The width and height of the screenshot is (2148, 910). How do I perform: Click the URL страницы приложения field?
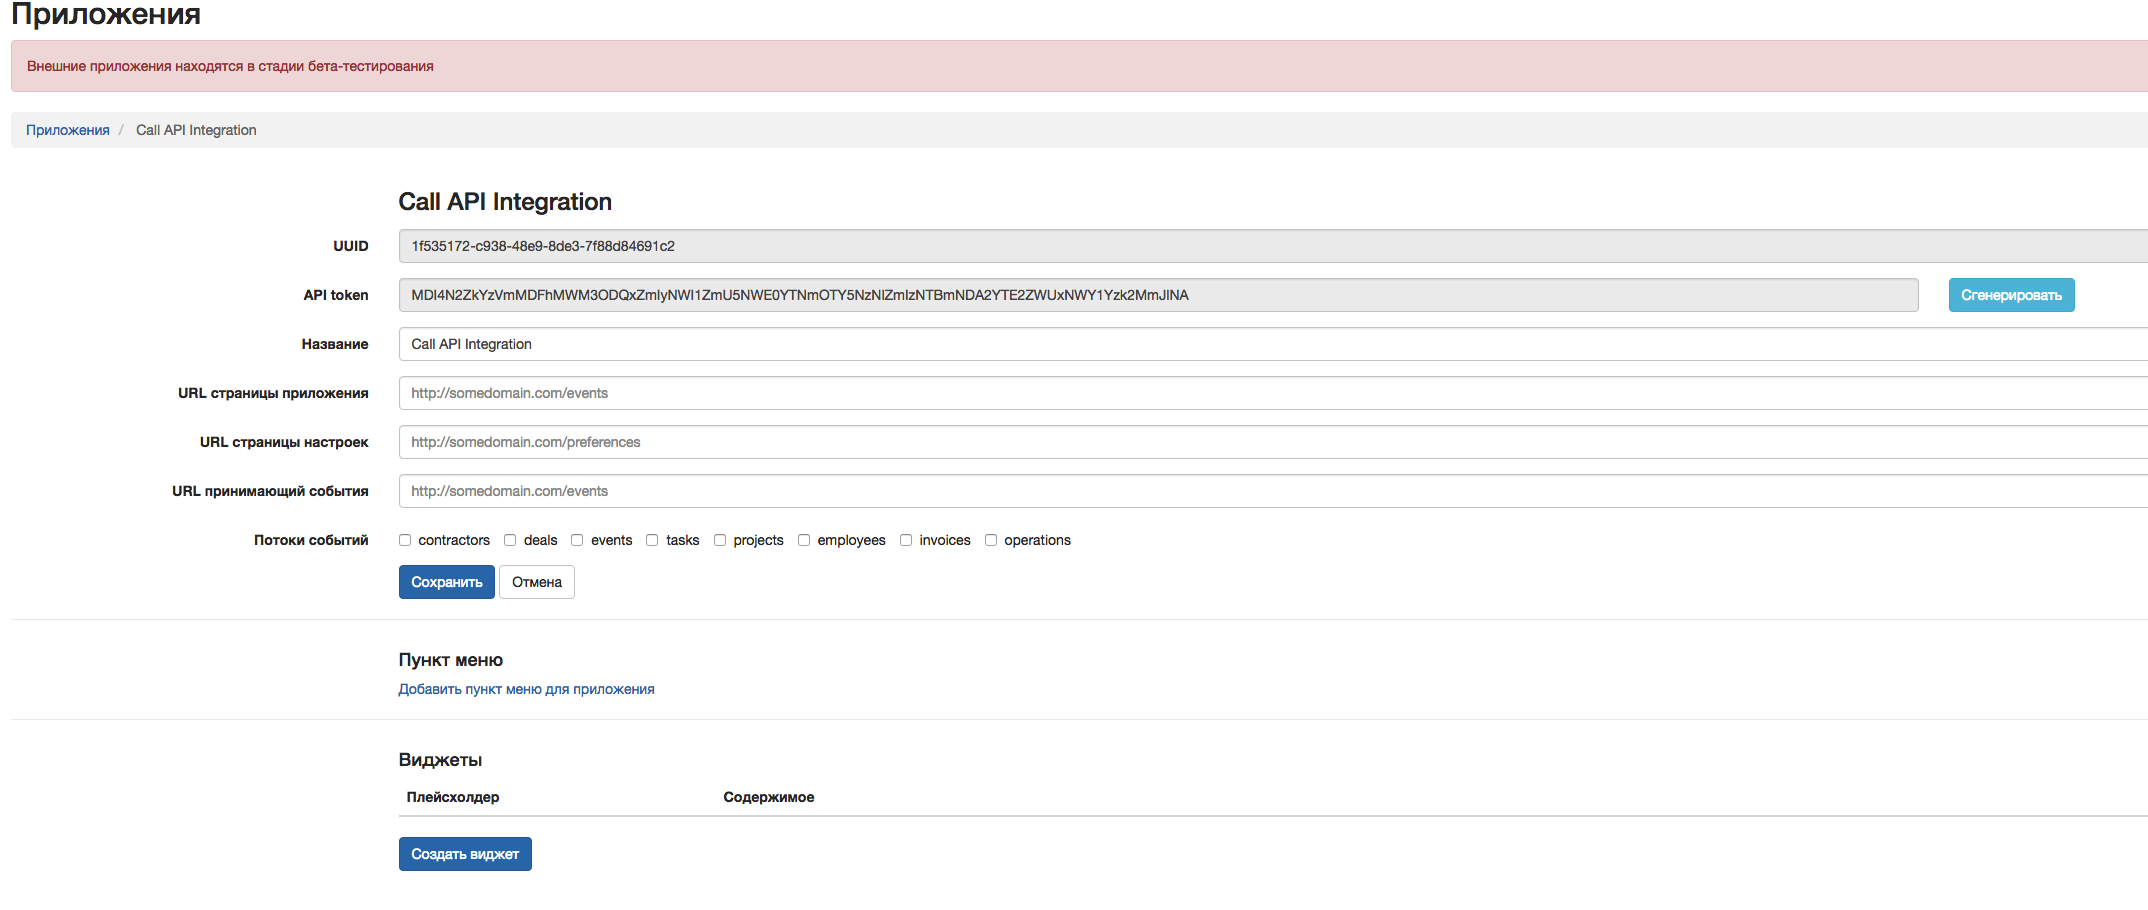1270,393
